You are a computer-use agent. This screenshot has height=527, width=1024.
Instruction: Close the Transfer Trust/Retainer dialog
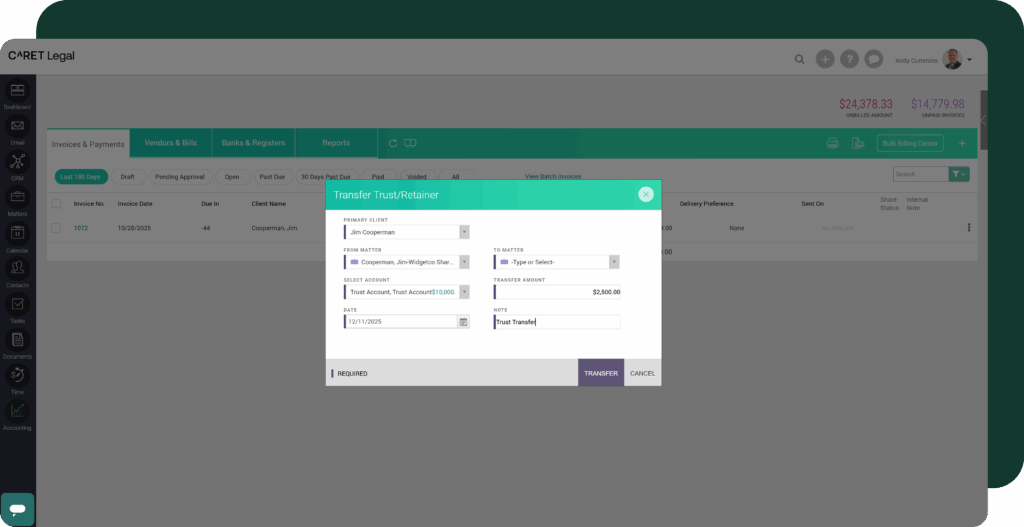[646, 194]
